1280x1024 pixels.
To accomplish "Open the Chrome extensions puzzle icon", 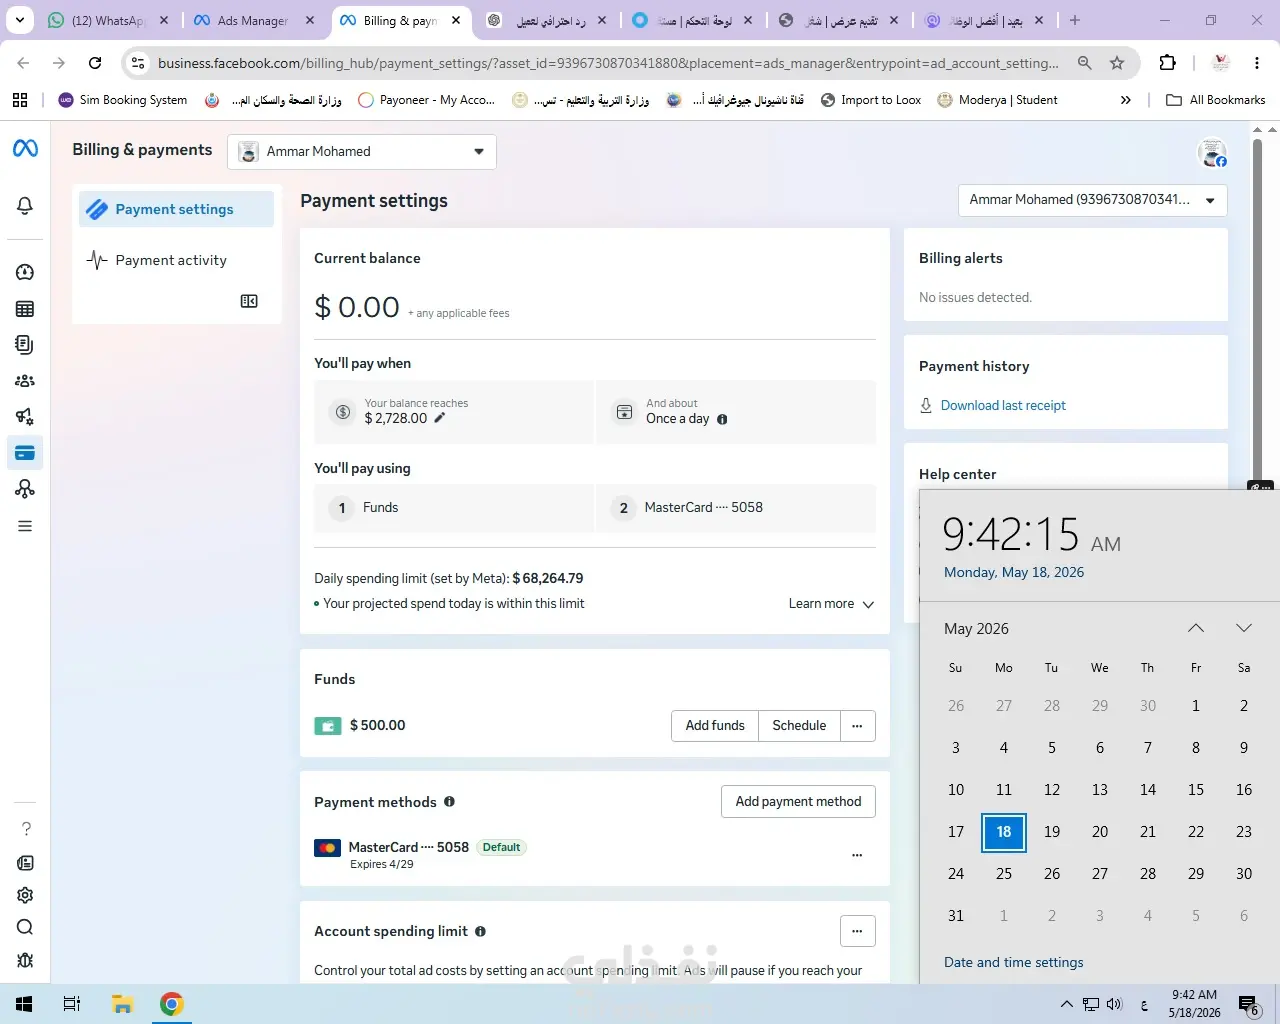I will pos(1167,63).
